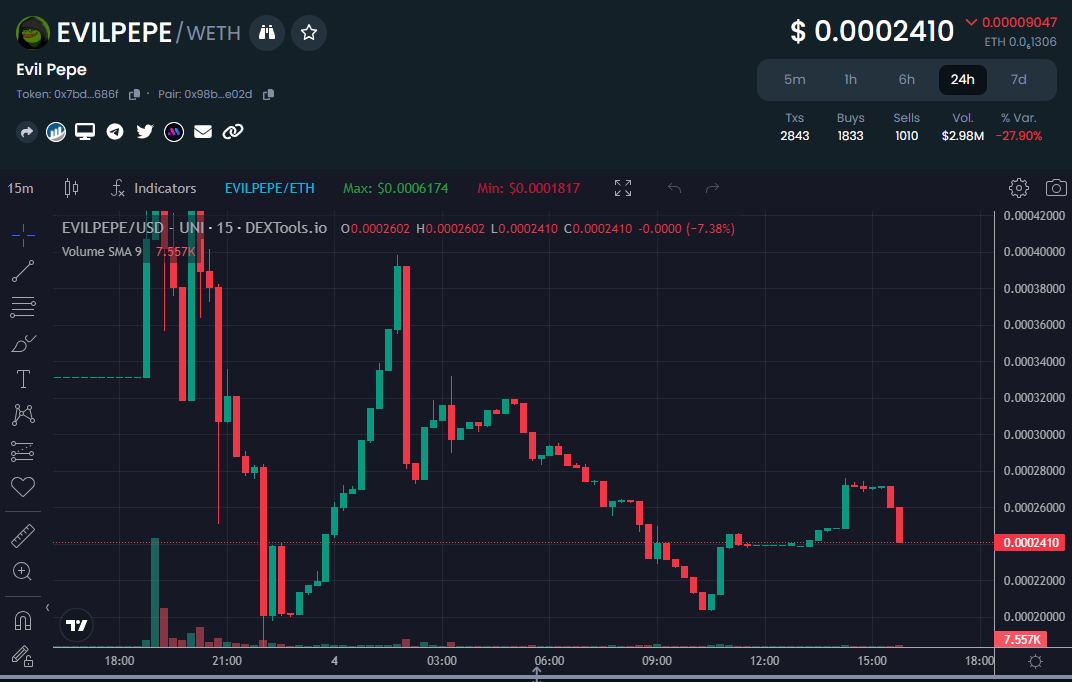Select the crosshair cursor tool
The width and height of the screenshot is (1072, 682).
(x=23, y=236)
